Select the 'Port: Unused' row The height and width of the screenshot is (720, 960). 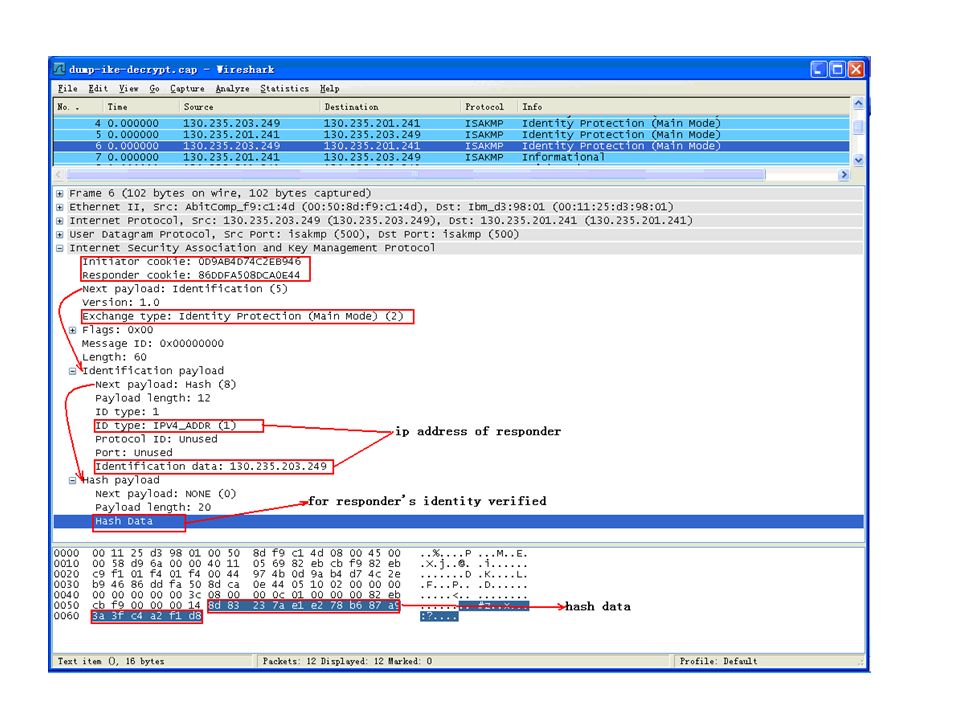pyautogui.click(x=133, y=453)
